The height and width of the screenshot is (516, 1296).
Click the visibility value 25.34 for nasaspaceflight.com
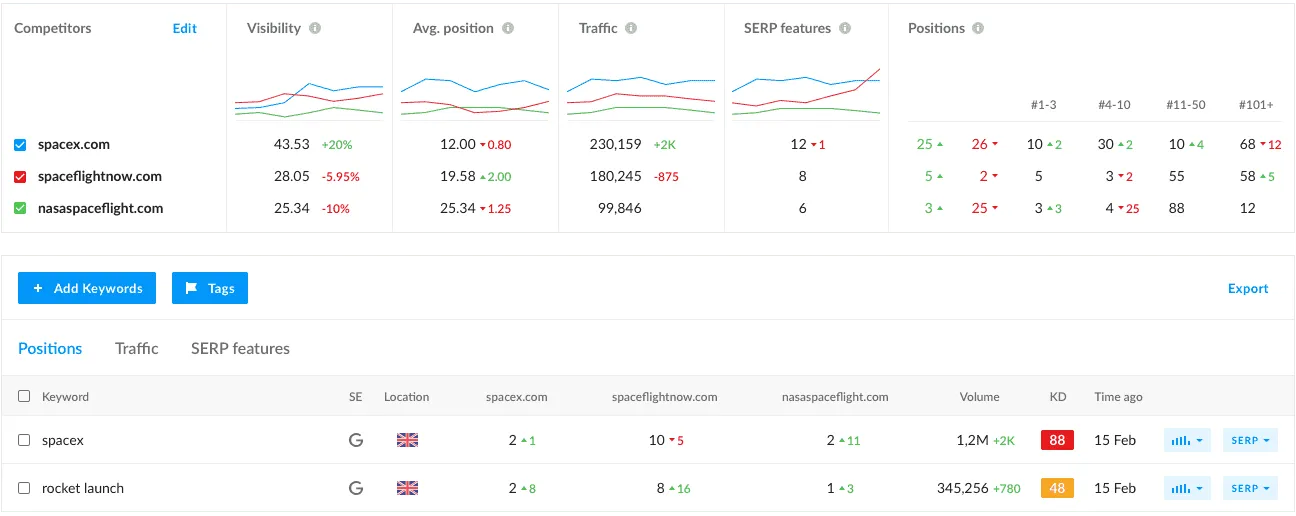292,208
